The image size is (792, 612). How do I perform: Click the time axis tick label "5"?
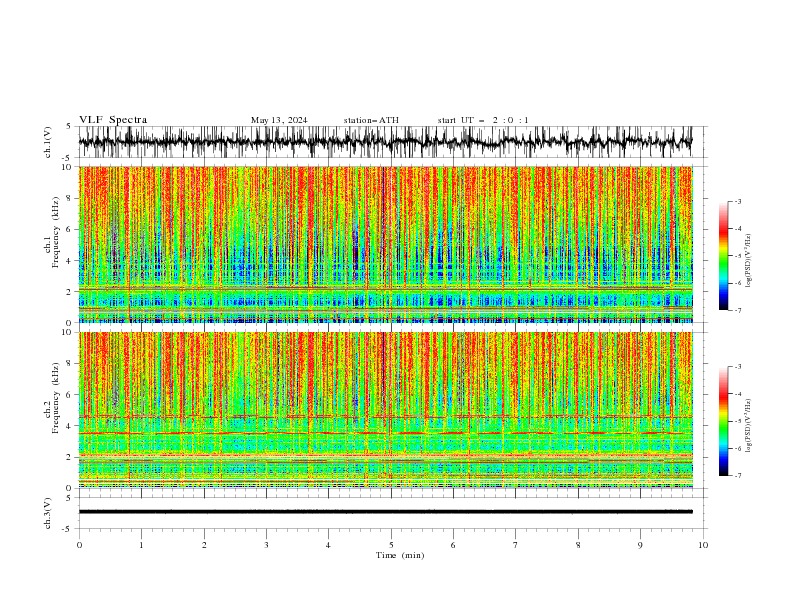point(391,545)
